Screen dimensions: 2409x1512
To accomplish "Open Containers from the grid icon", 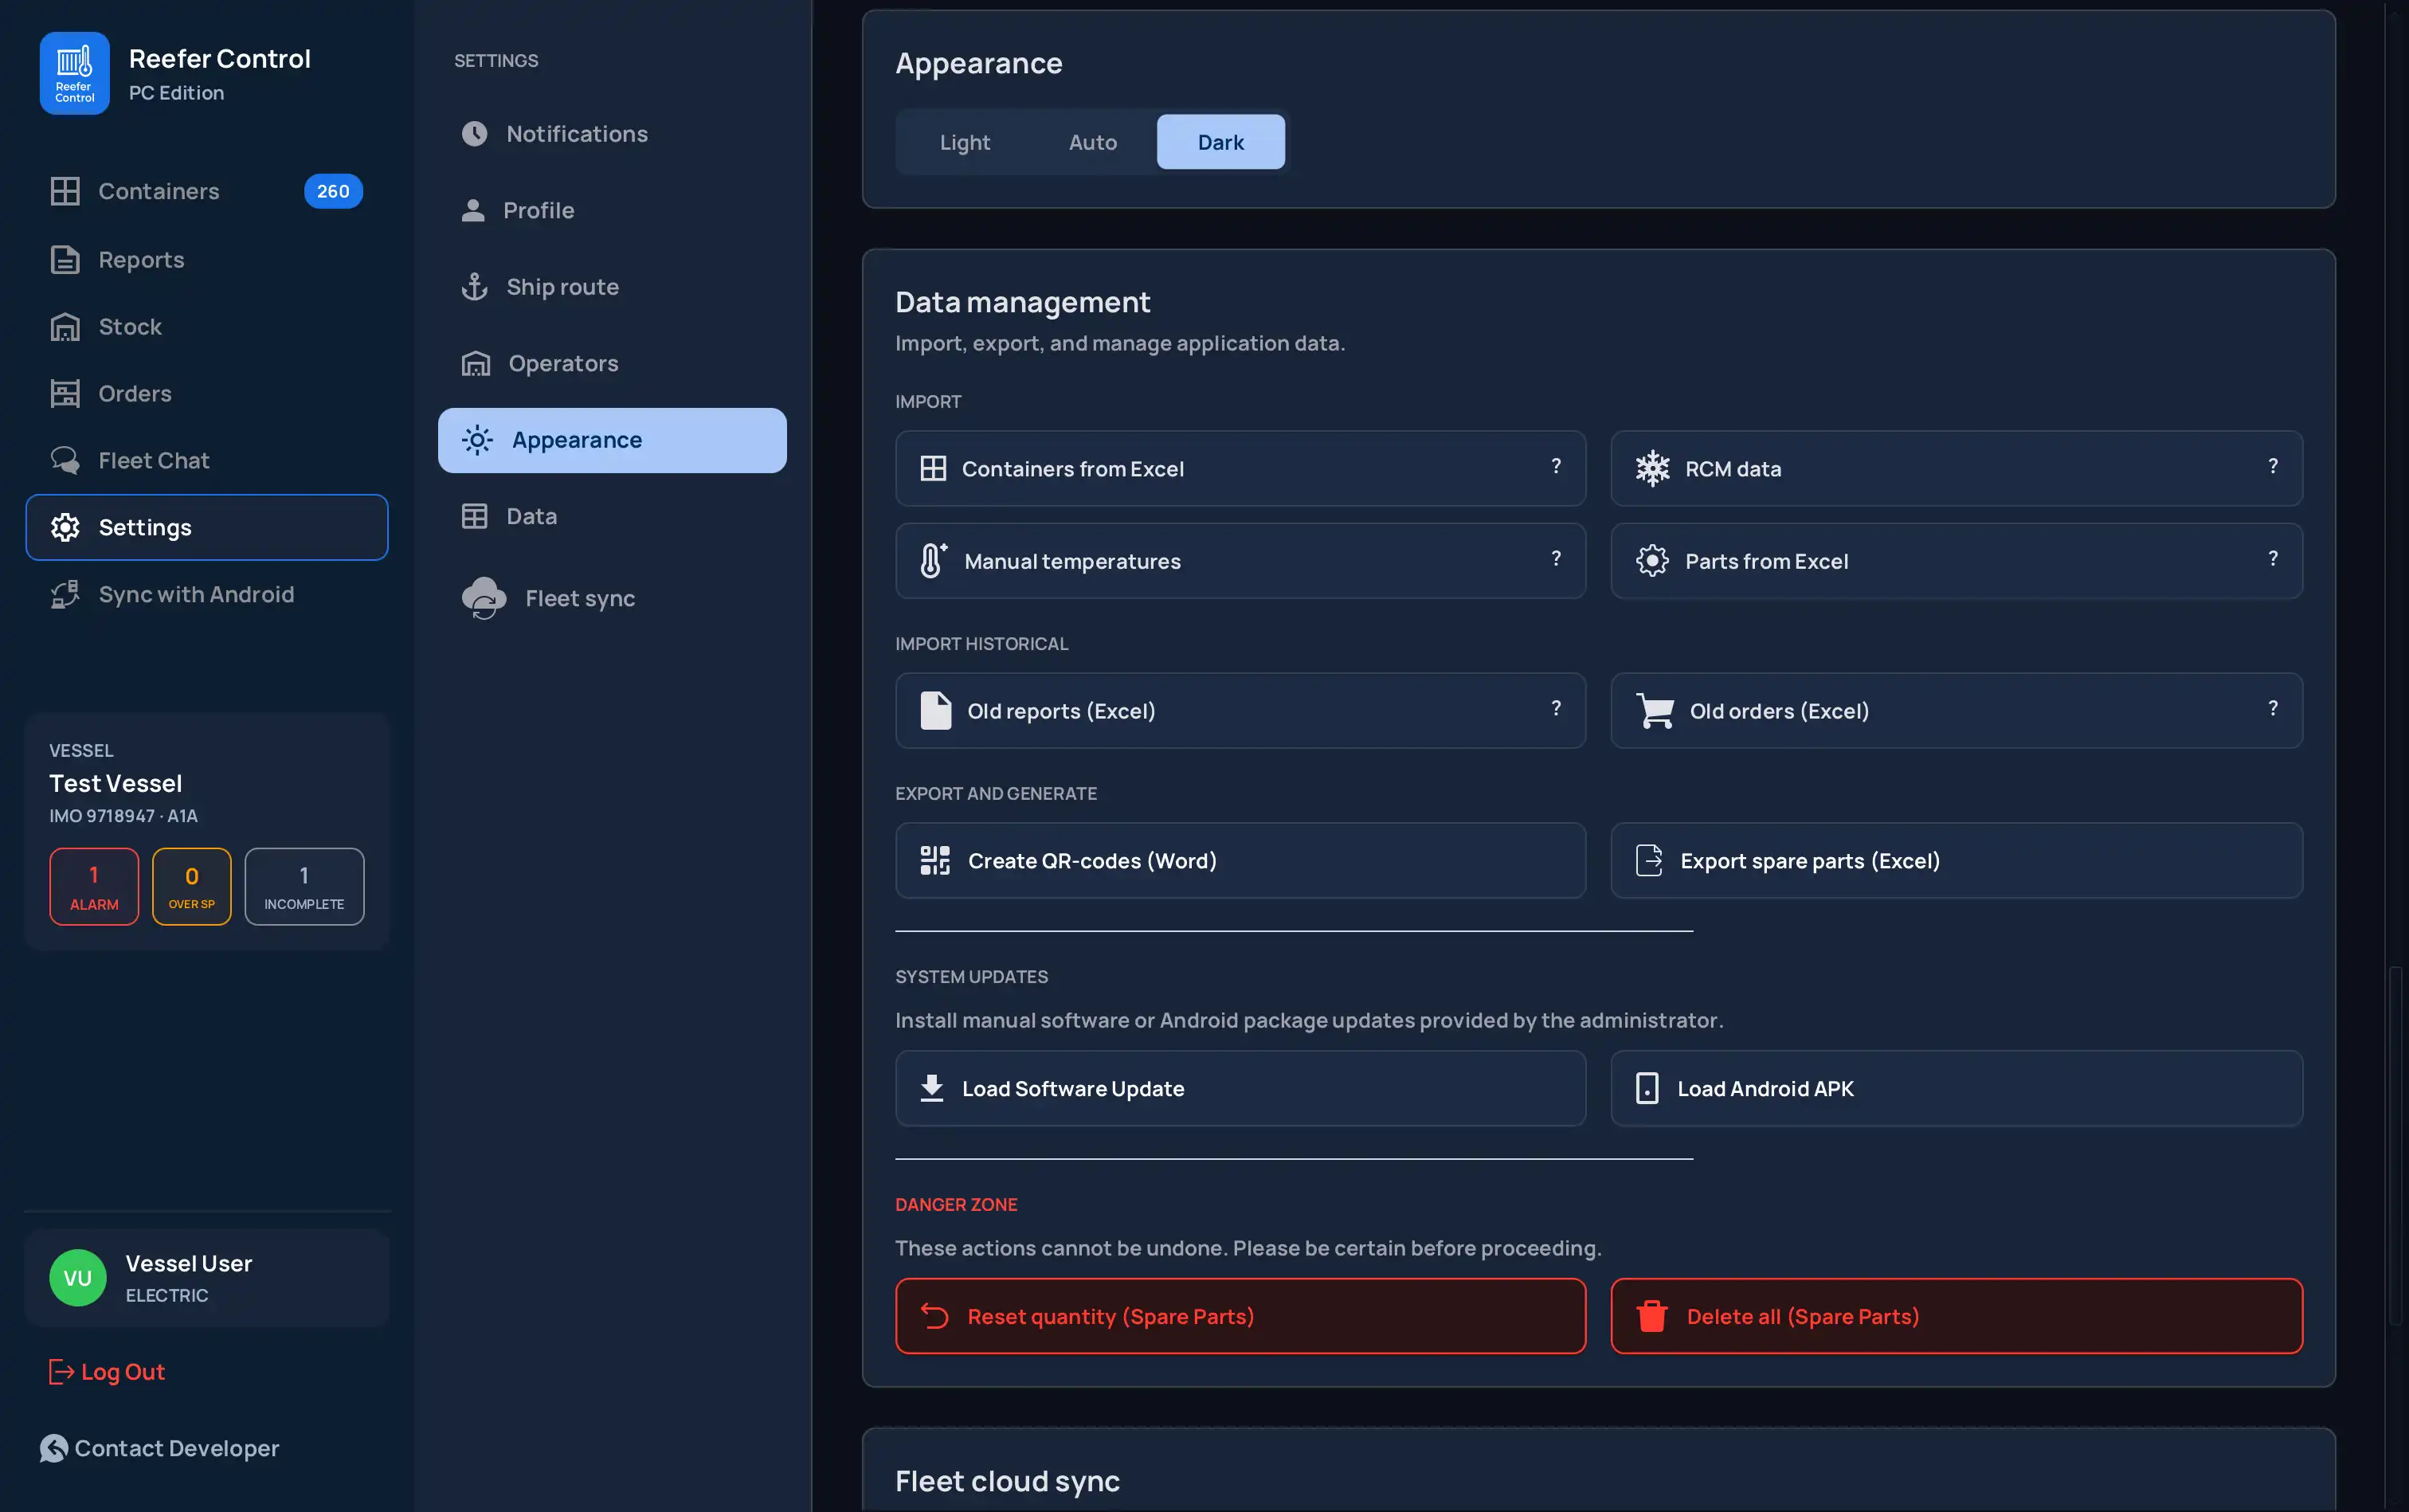I will pyautogui.click(x=65, y=191).
